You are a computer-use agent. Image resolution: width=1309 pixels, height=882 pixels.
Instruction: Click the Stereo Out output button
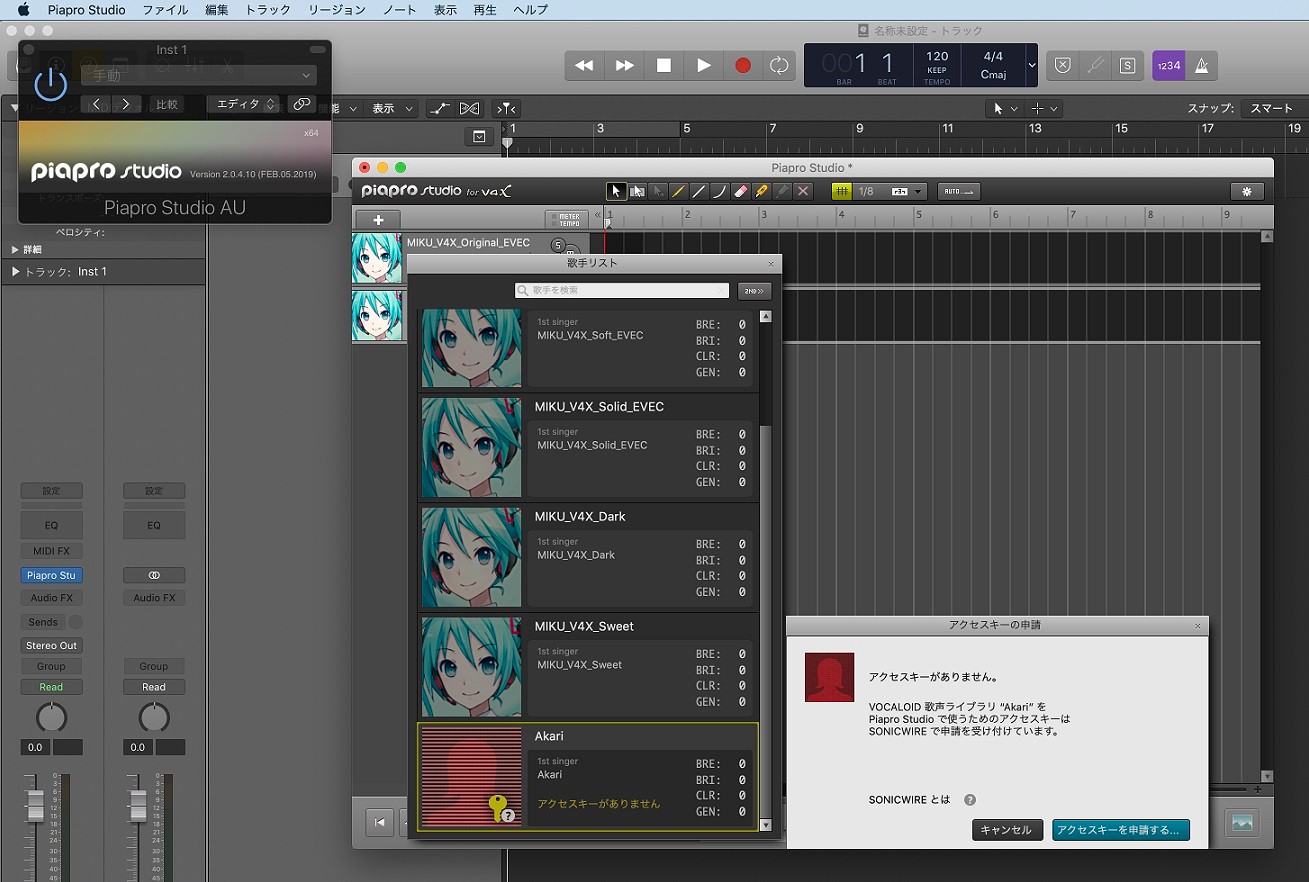(x=51, y=645)
